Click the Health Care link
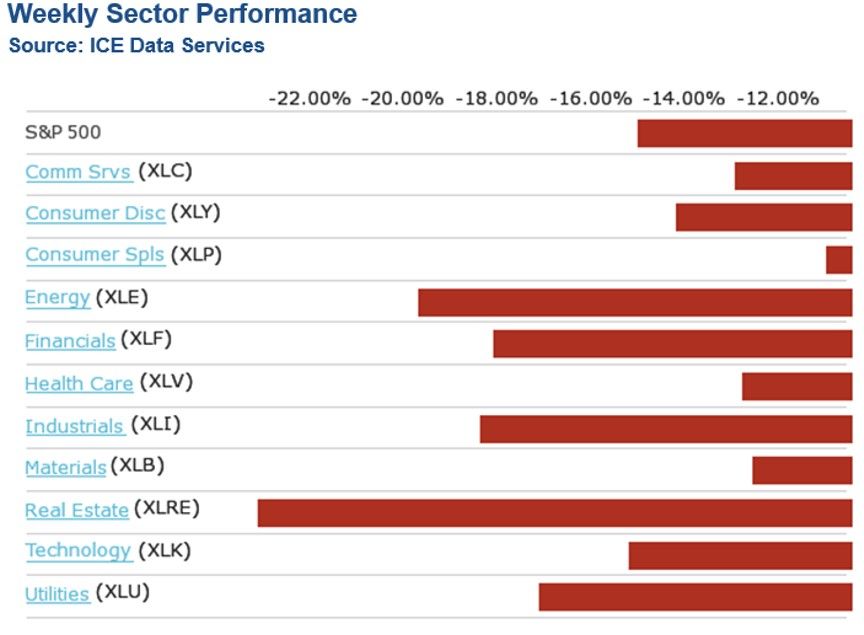This screenshot has height=635, width=864. click(79, 383)
